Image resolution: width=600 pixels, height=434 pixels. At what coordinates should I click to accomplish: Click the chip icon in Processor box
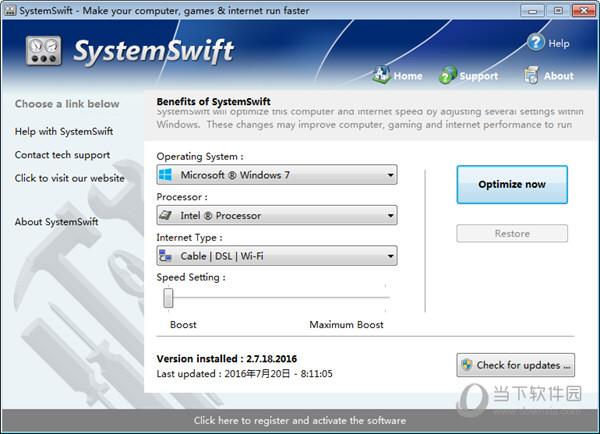[x=165, y=215]
